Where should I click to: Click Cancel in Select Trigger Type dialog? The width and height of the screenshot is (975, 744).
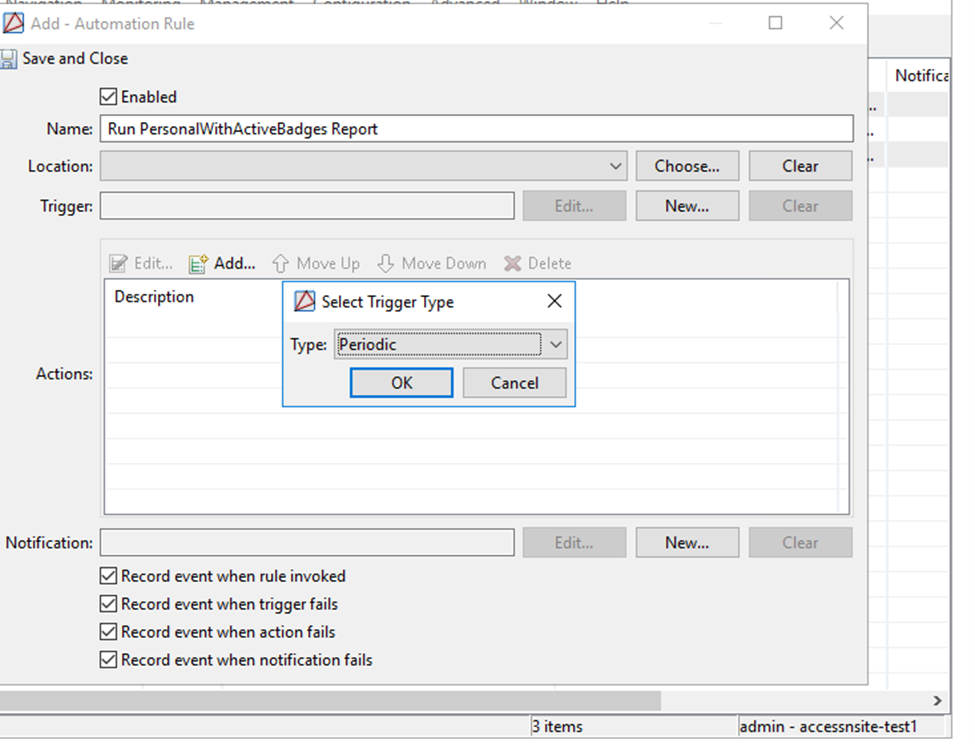point(514,383)
